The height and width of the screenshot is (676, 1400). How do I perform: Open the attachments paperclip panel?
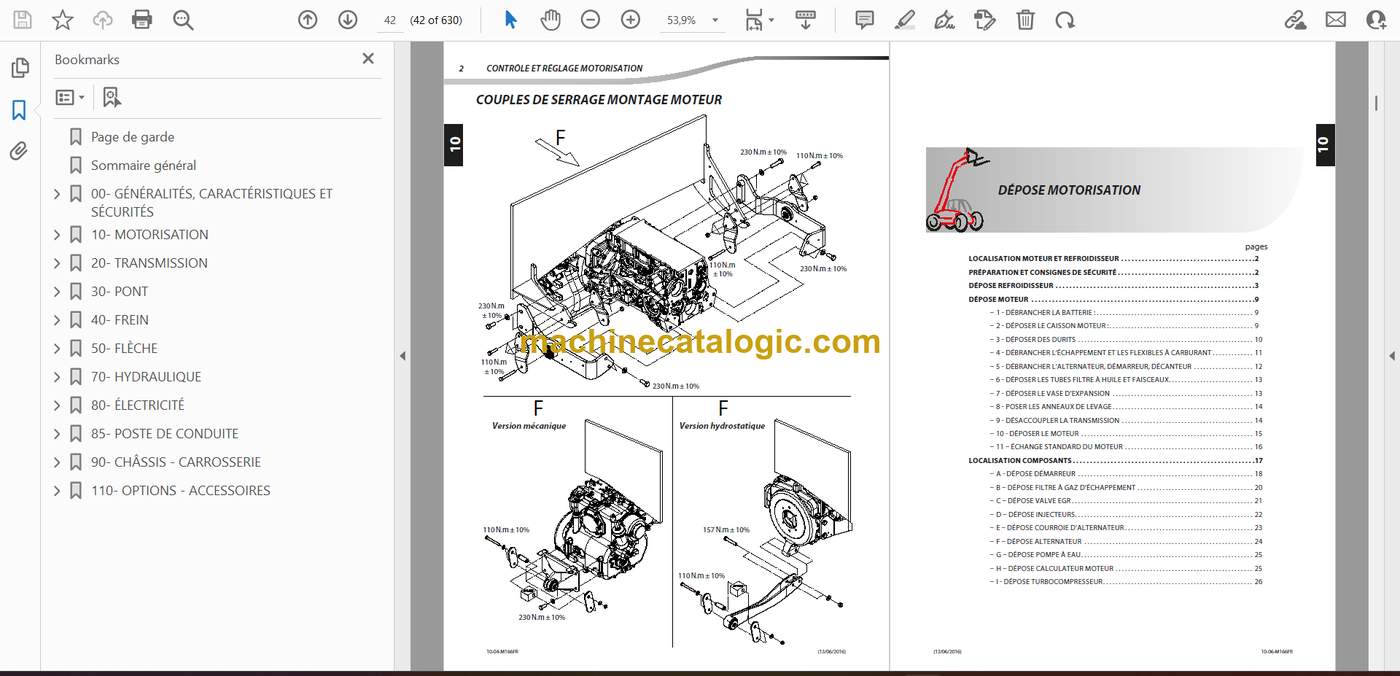pos(19,151)
